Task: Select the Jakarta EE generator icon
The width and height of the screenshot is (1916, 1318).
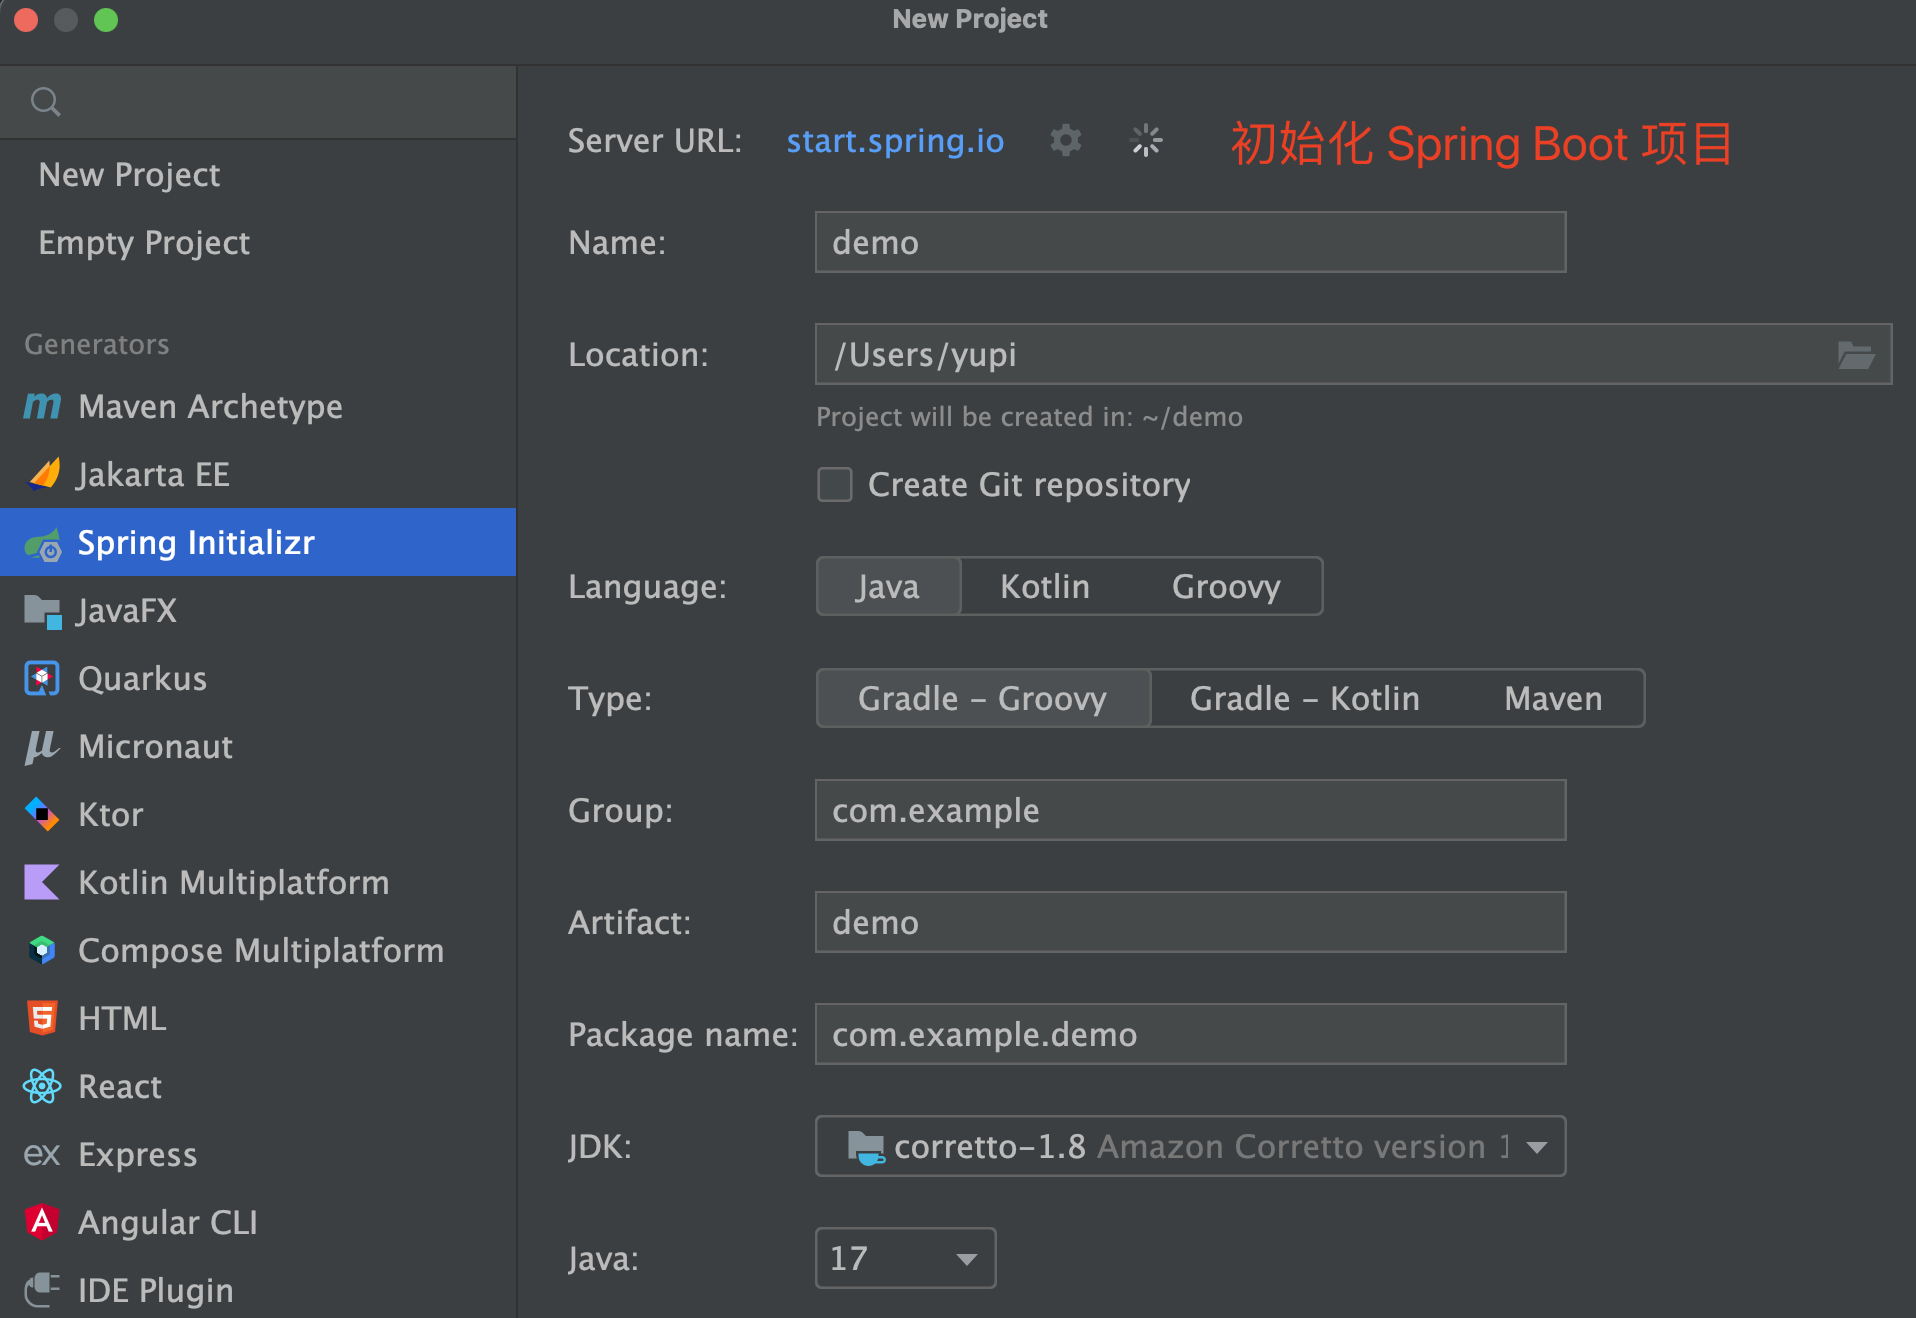Action: [x=44, y=474]
